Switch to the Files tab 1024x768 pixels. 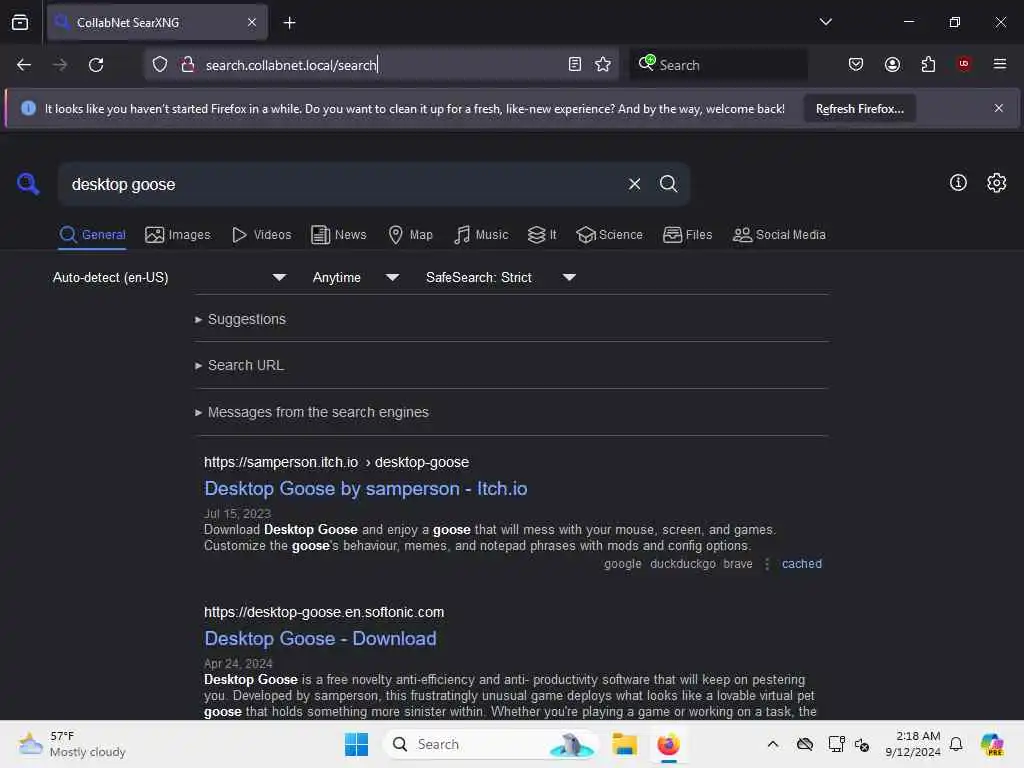coord(687,234)
